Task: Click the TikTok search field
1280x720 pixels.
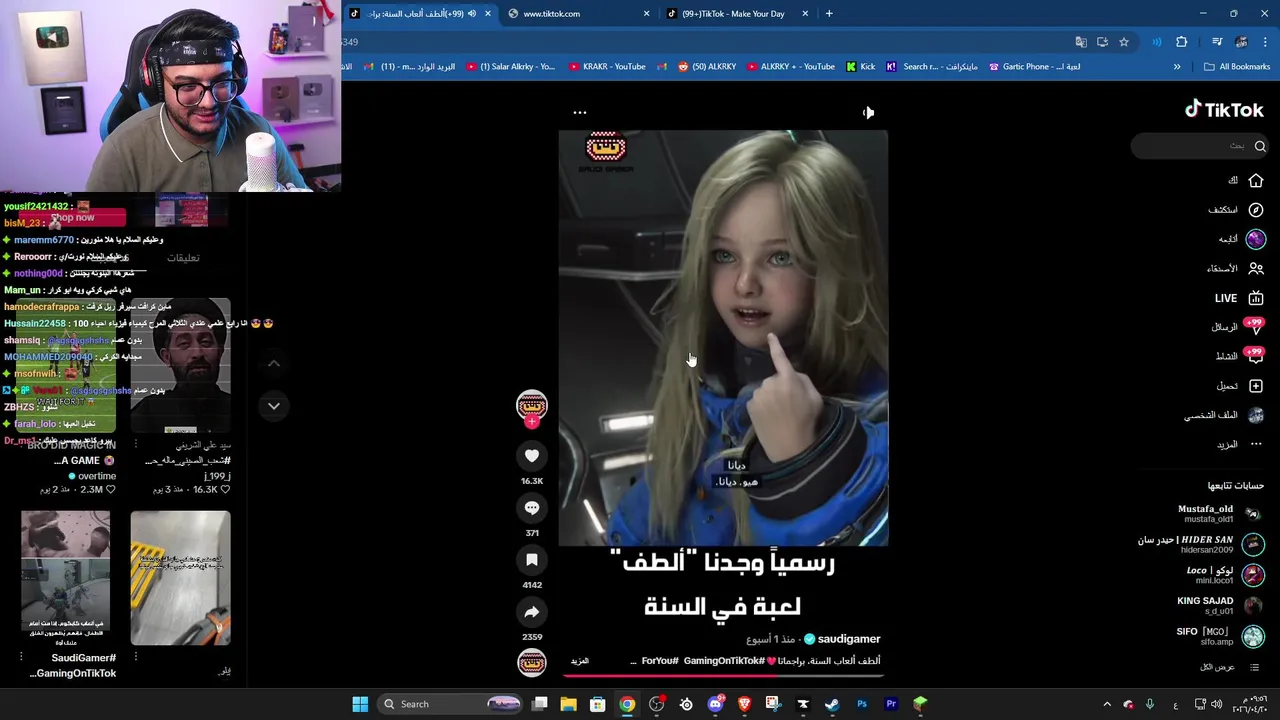Action: coord(1200,146)
